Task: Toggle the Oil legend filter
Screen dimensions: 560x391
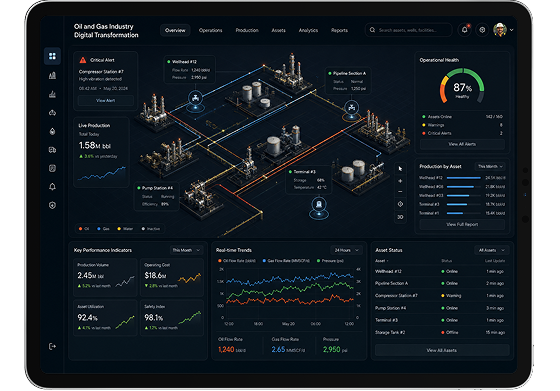Action: (x=84, y=229)
